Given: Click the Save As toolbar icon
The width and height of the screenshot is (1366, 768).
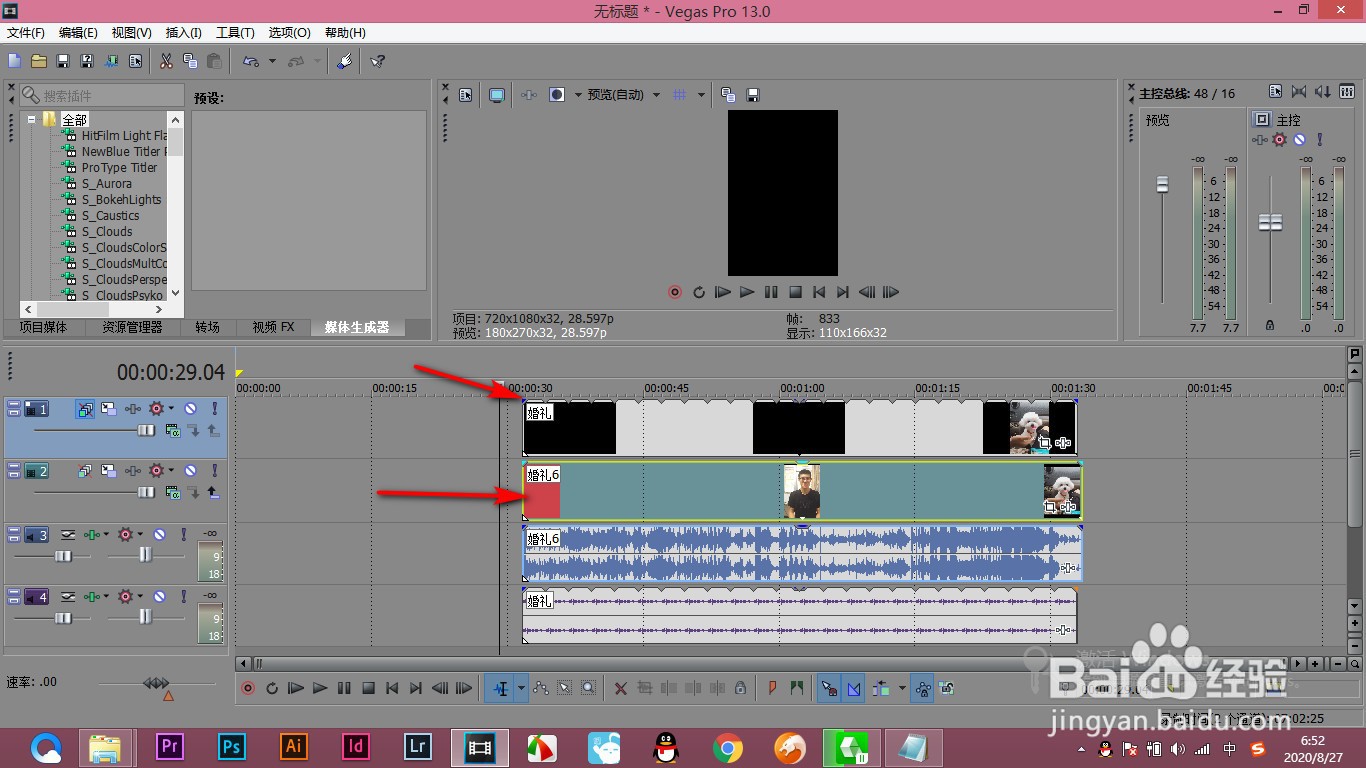Looking at the screenshot, I should click(x=87, y=61).
